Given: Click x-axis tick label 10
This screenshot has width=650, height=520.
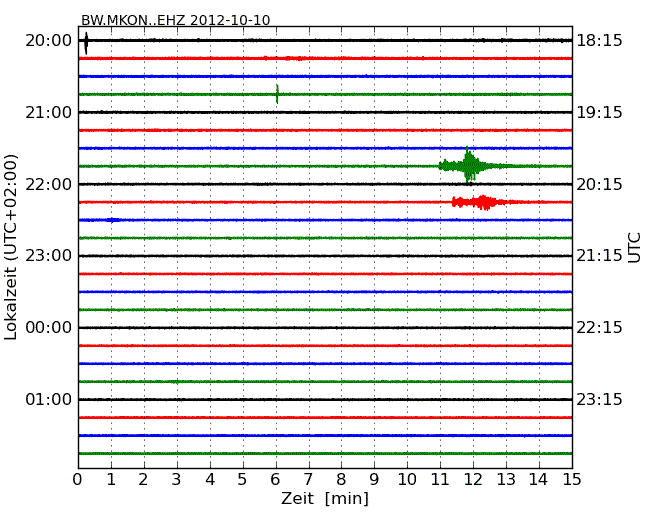Looking at the screenshot, I should point(407,480).
